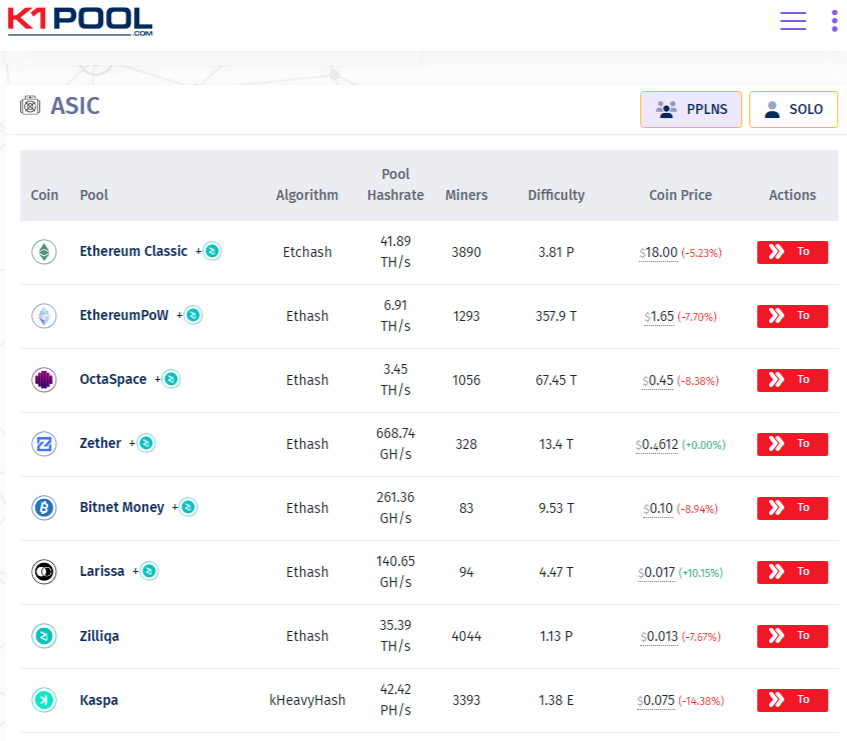Click the Actions column header
Image resolution: width=847 pixels, height=741 pixels.
click(792, 195)
